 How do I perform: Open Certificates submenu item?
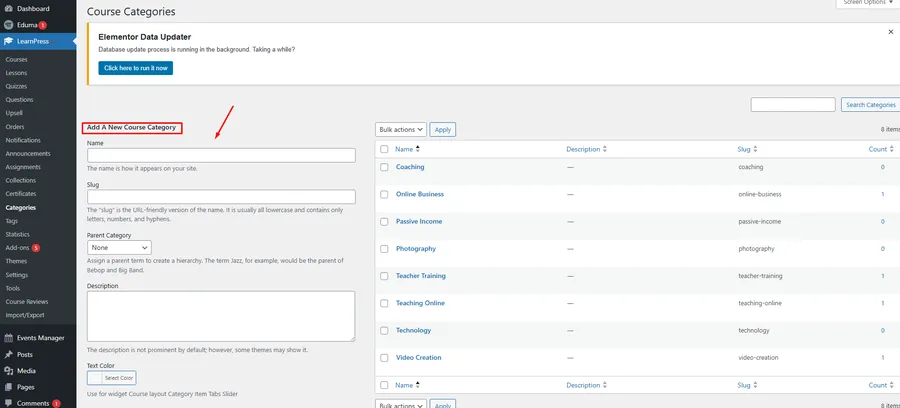coord(21,194)
